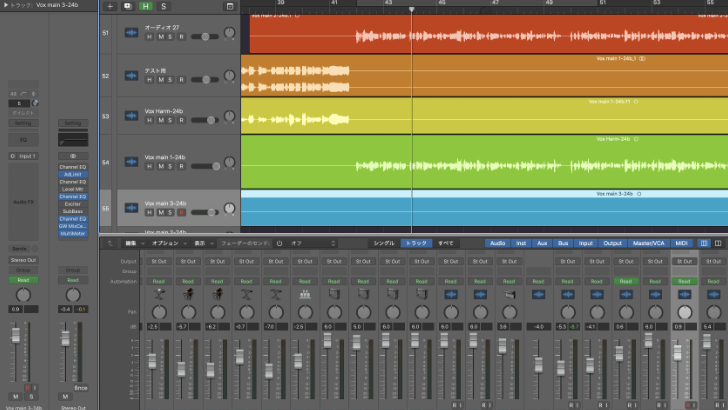Open the オプション menu in the mixer
Screen dimensions: 728x410
169,243
